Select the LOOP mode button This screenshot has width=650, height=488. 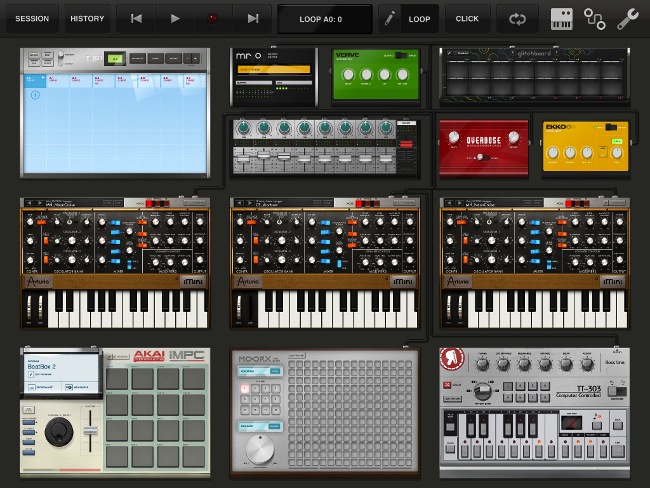pos(419,19)
